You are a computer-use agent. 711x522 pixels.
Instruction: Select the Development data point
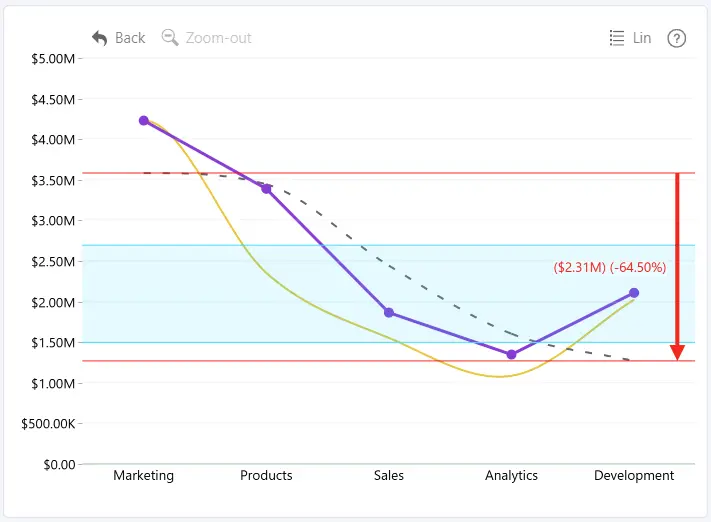(634, 293)
